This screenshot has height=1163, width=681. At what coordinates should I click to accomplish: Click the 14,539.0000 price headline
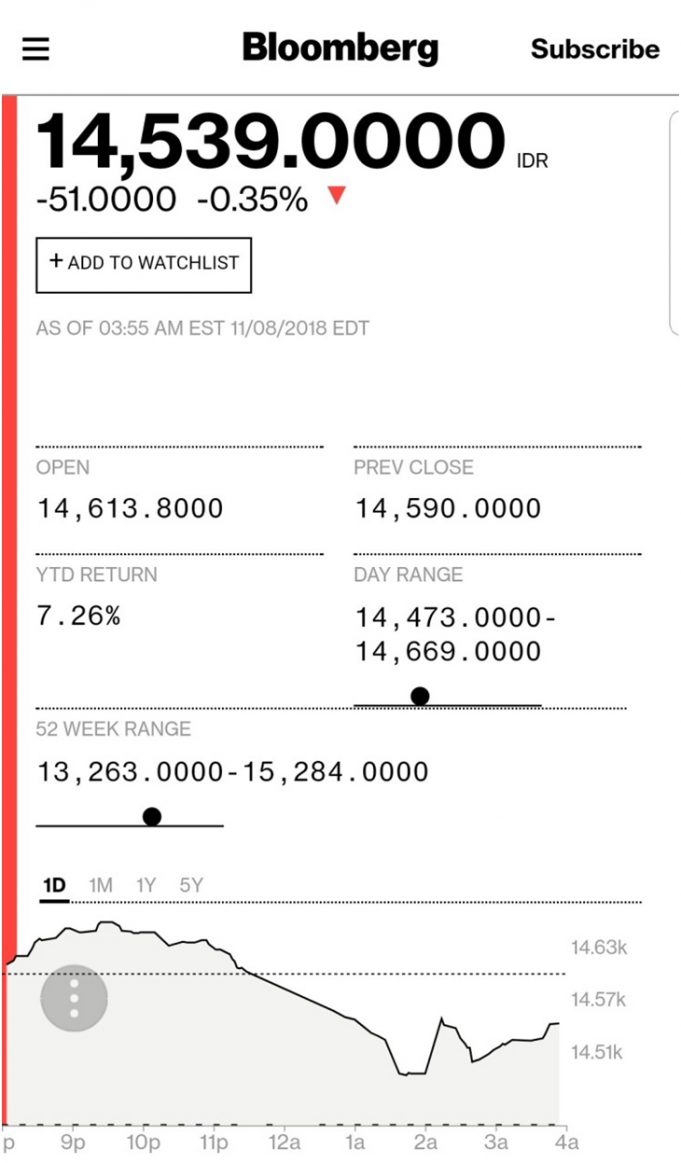pos(271,142)
